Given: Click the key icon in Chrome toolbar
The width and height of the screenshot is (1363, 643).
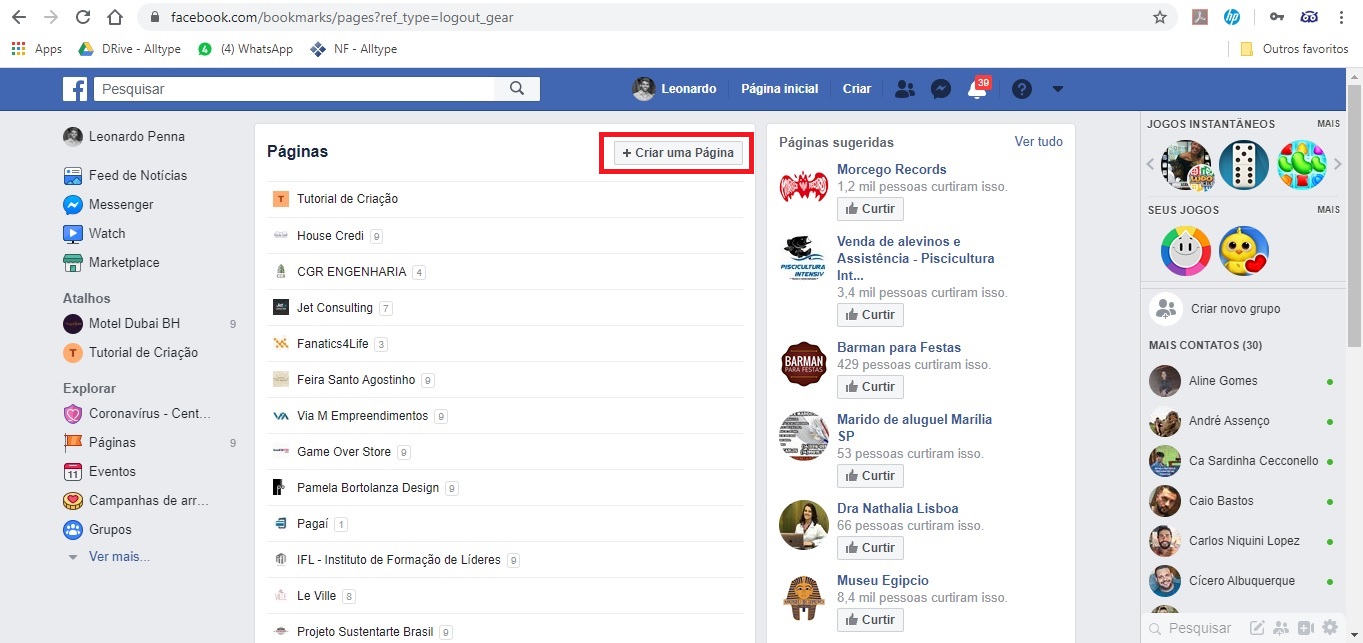Looking at the screenshot, I should coord(1277,17).
